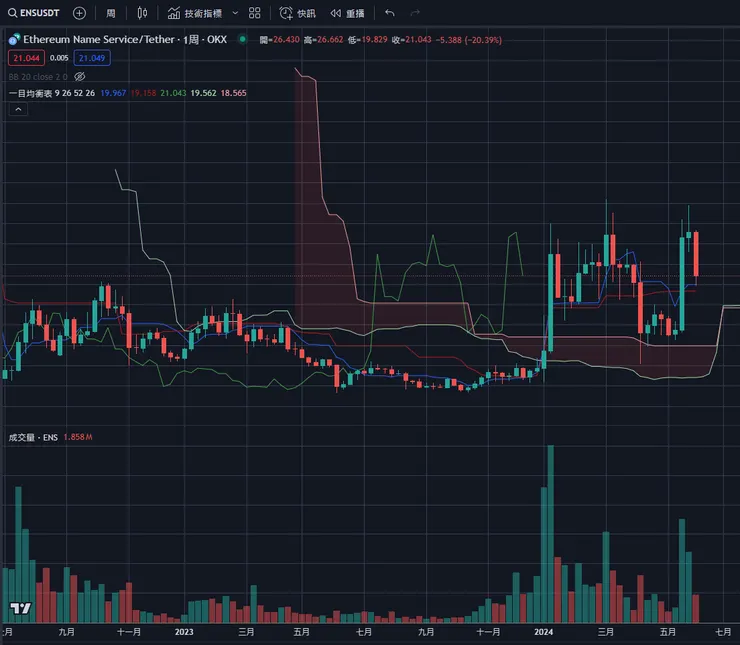Create an alert via 快訊 button
The height and width of the screenshot is (645, 740).
tap(297, 13)
